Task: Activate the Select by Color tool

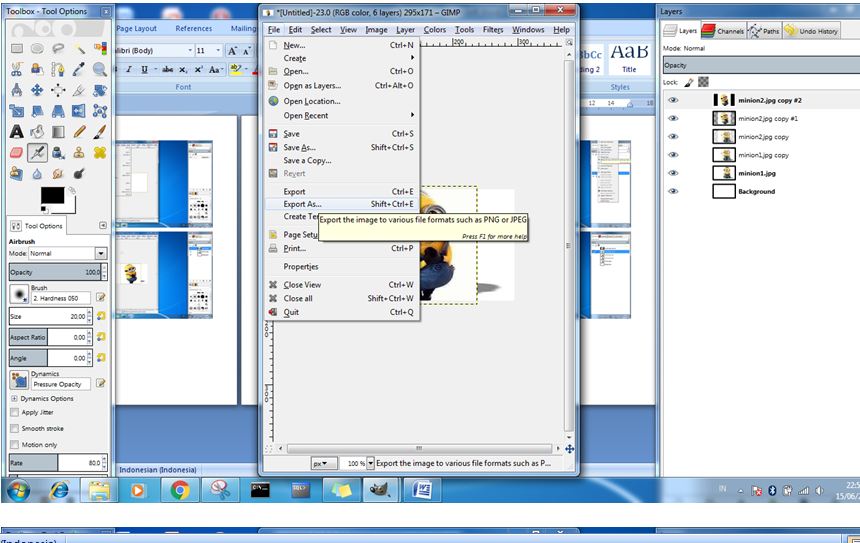Action: click(100, 49)
